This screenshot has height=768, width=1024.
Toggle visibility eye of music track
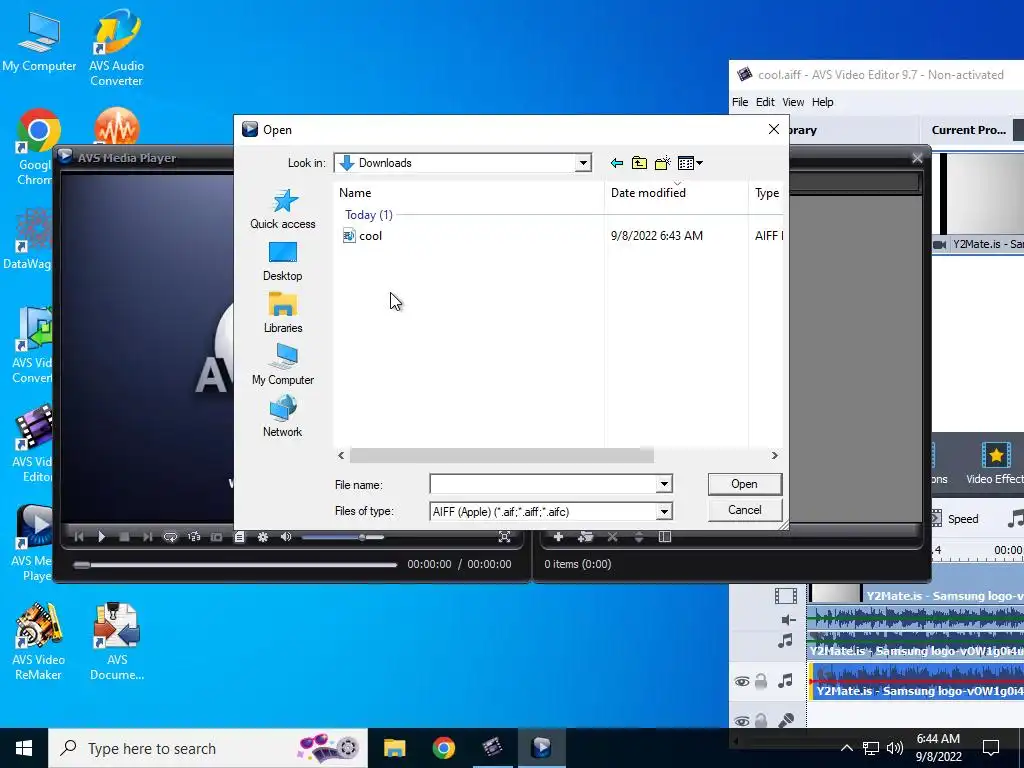(742, 682)
